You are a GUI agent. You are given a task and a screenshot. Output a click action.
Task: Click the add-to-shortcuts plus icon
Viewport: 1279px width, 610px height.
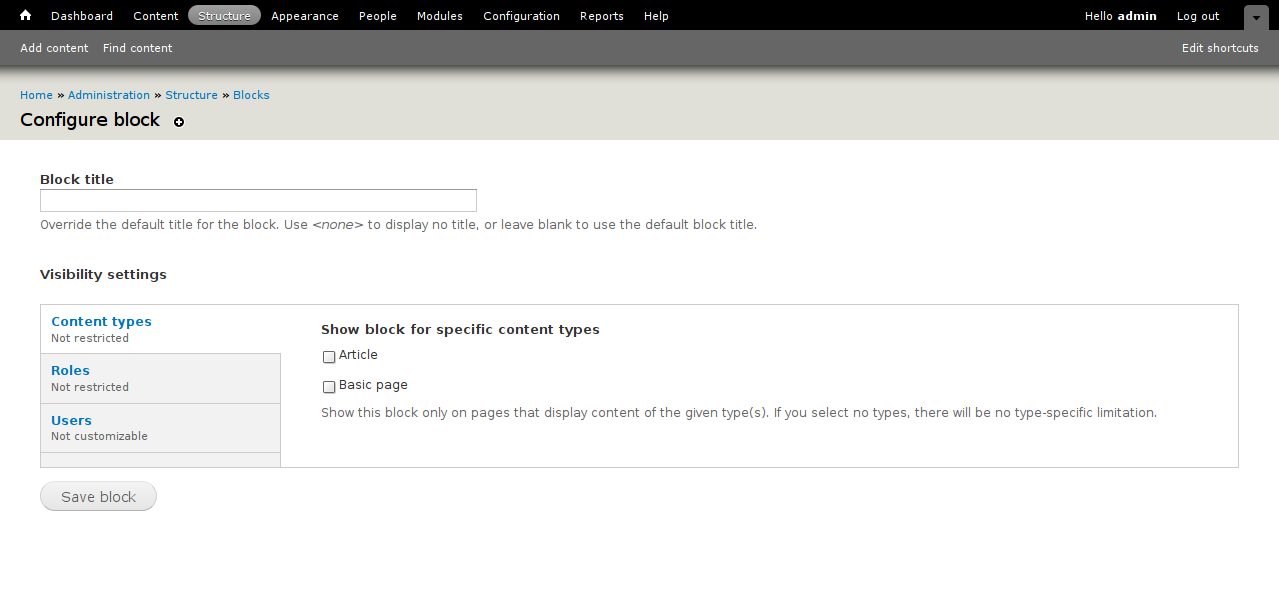coord(179,122)
